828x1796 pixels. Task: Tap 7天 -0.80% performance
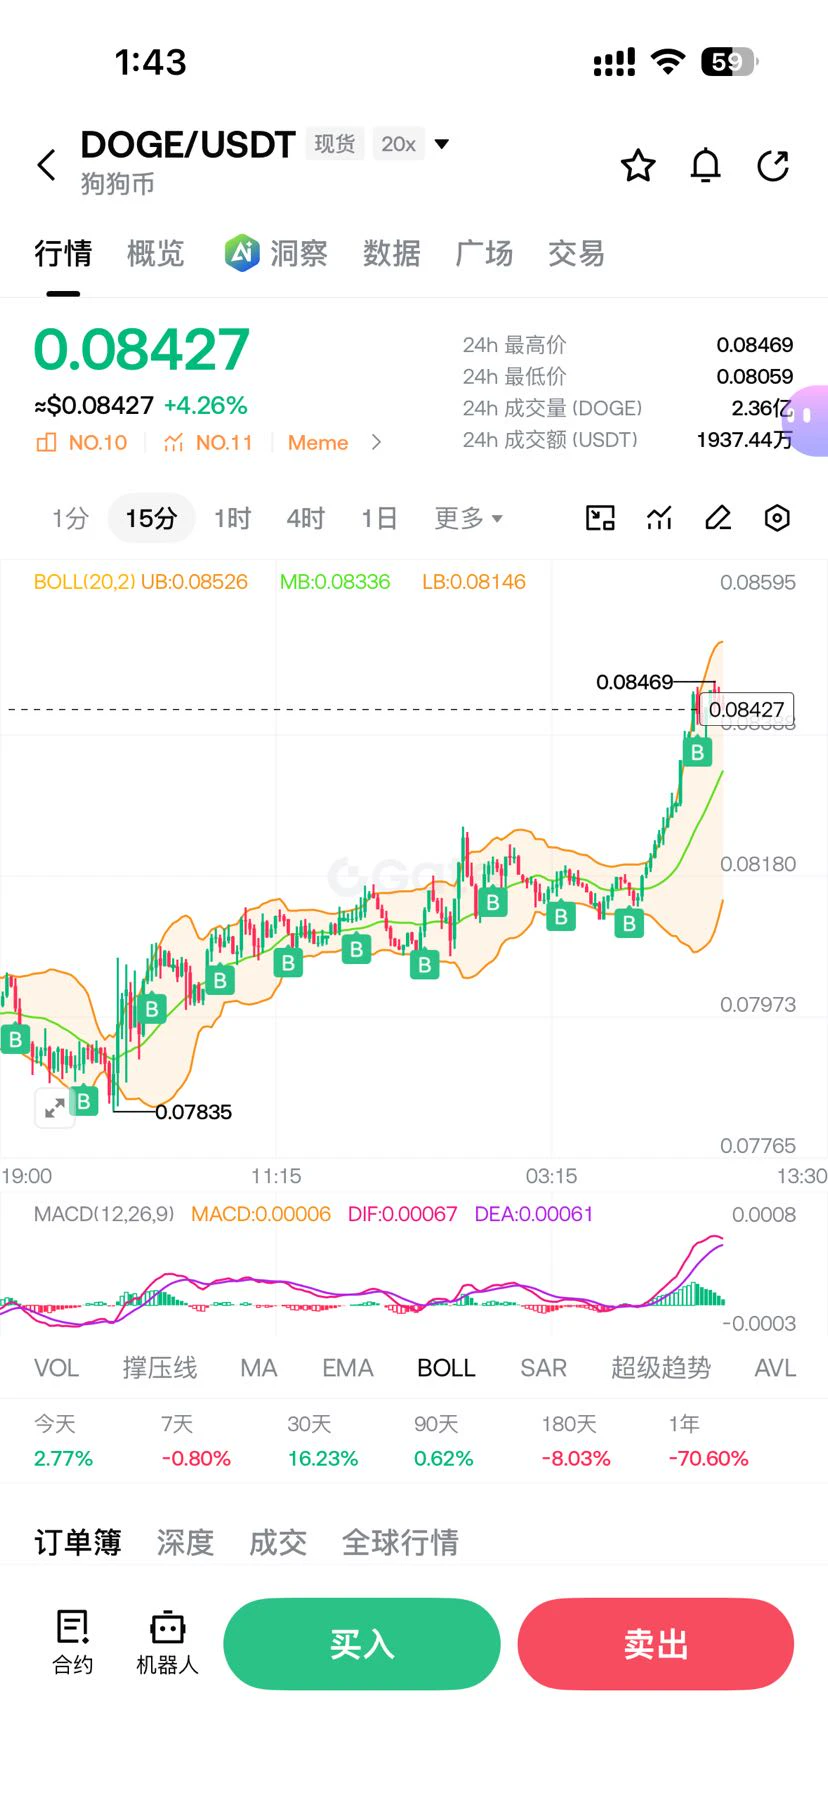(196, 1441)
